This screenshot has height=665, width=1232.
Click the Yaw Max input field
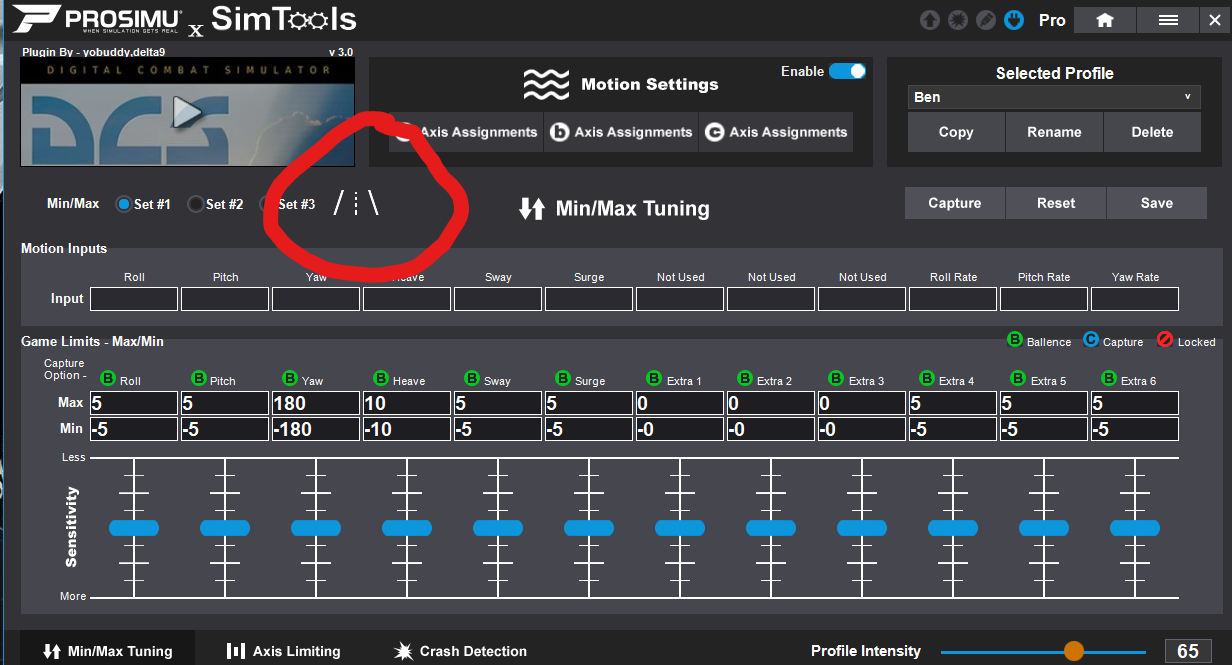[315, 404]
